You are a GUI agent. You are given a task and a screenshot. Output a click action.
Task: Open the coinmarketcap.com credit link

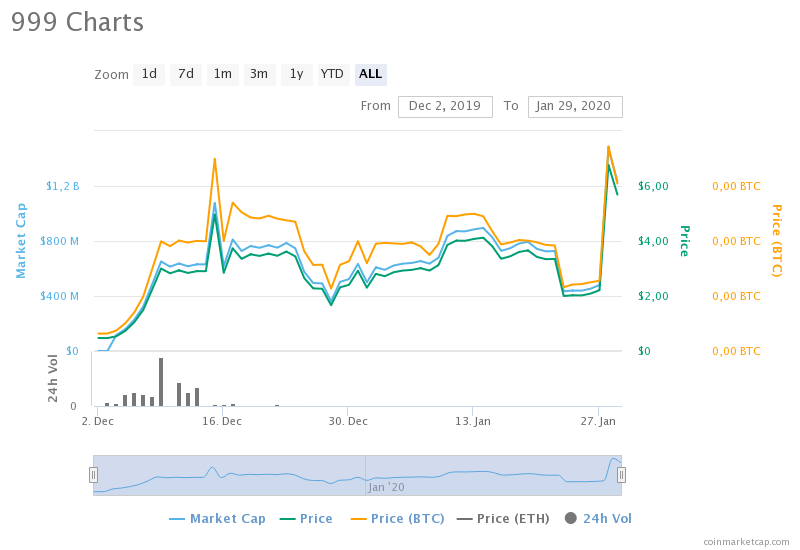[746, 541]
